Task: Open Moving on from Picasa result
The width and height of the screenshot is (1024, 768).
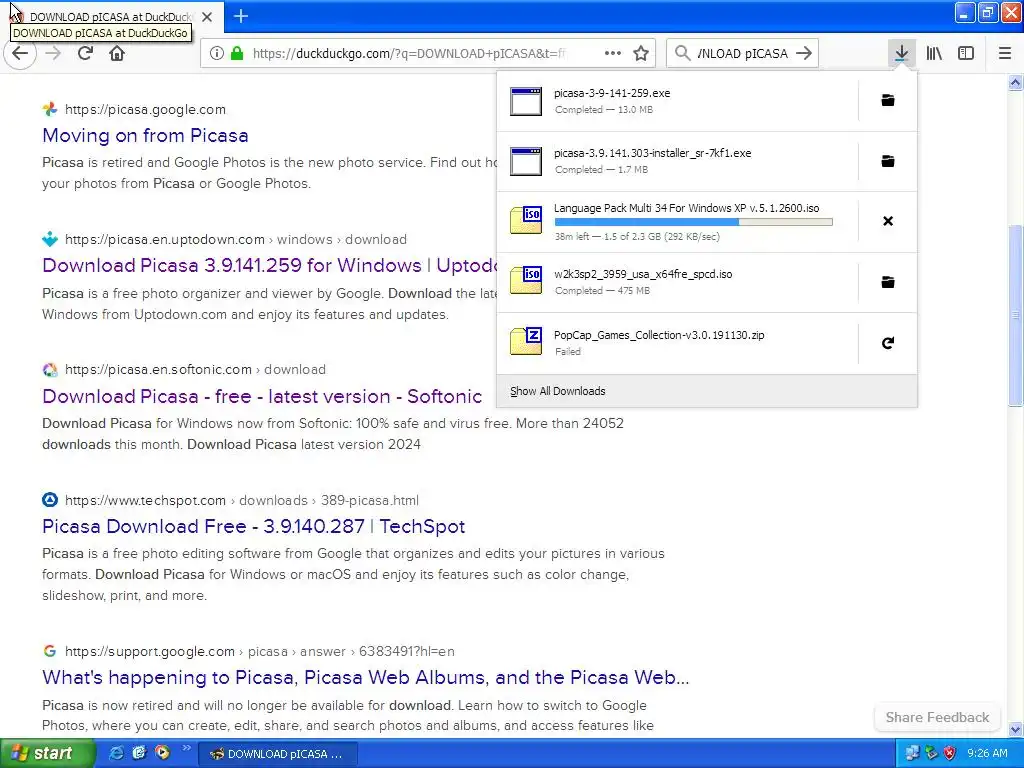Action: (145, 135)
